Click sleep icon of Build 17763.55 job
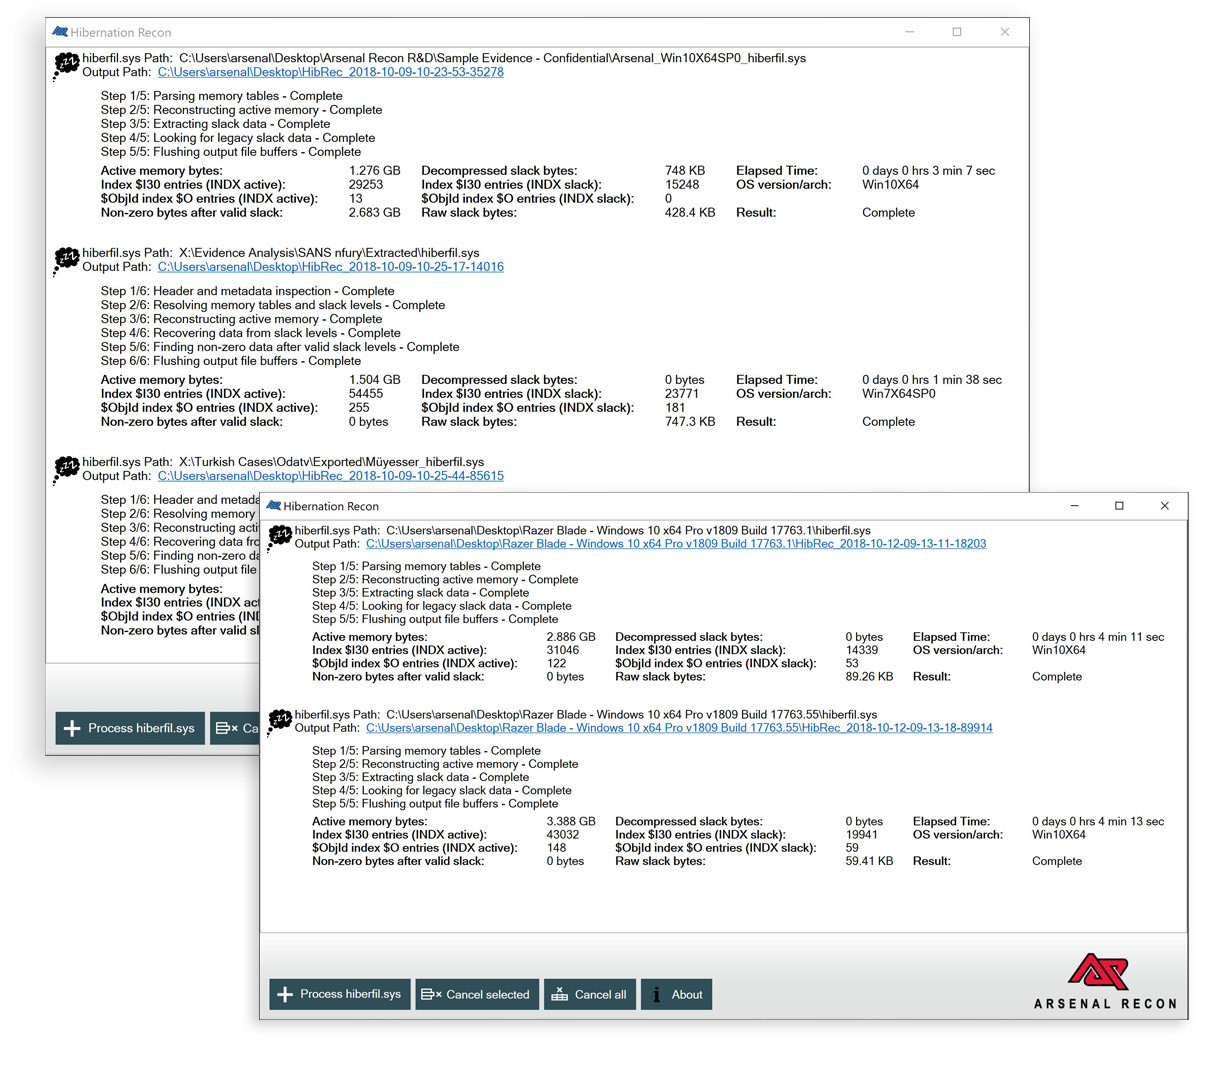Screen dimensions: 1224x1075 279,722
